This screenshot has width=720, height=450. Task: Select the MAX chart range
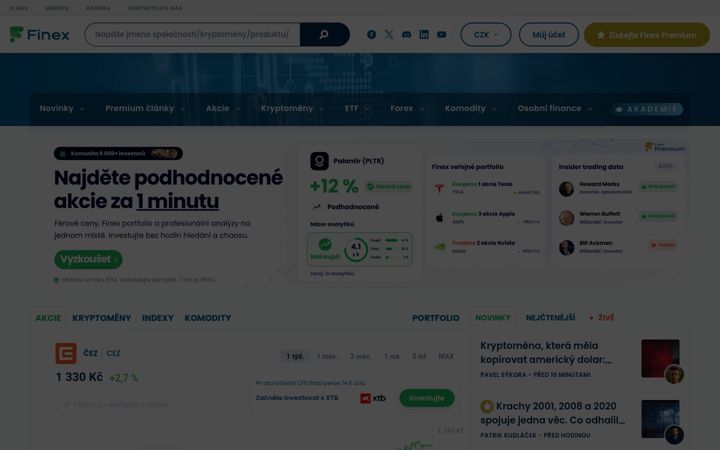tap(446, 356)
